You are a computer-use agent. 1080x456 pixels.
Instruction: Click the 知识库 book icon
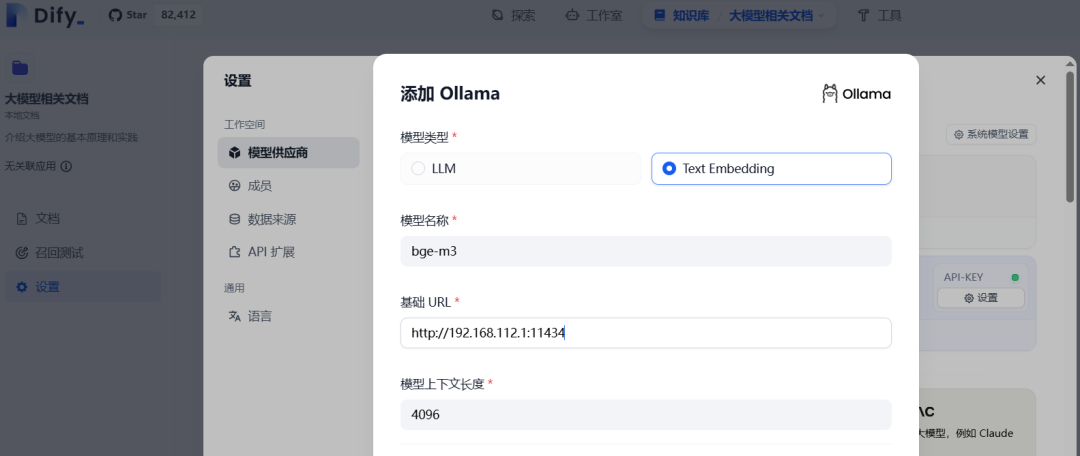(x=660, y=14)
